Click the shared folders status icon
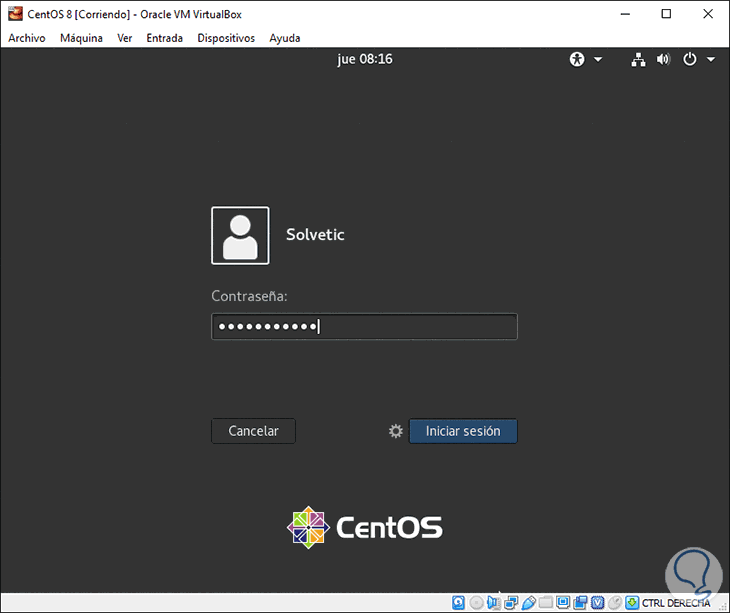 [546, 603]
